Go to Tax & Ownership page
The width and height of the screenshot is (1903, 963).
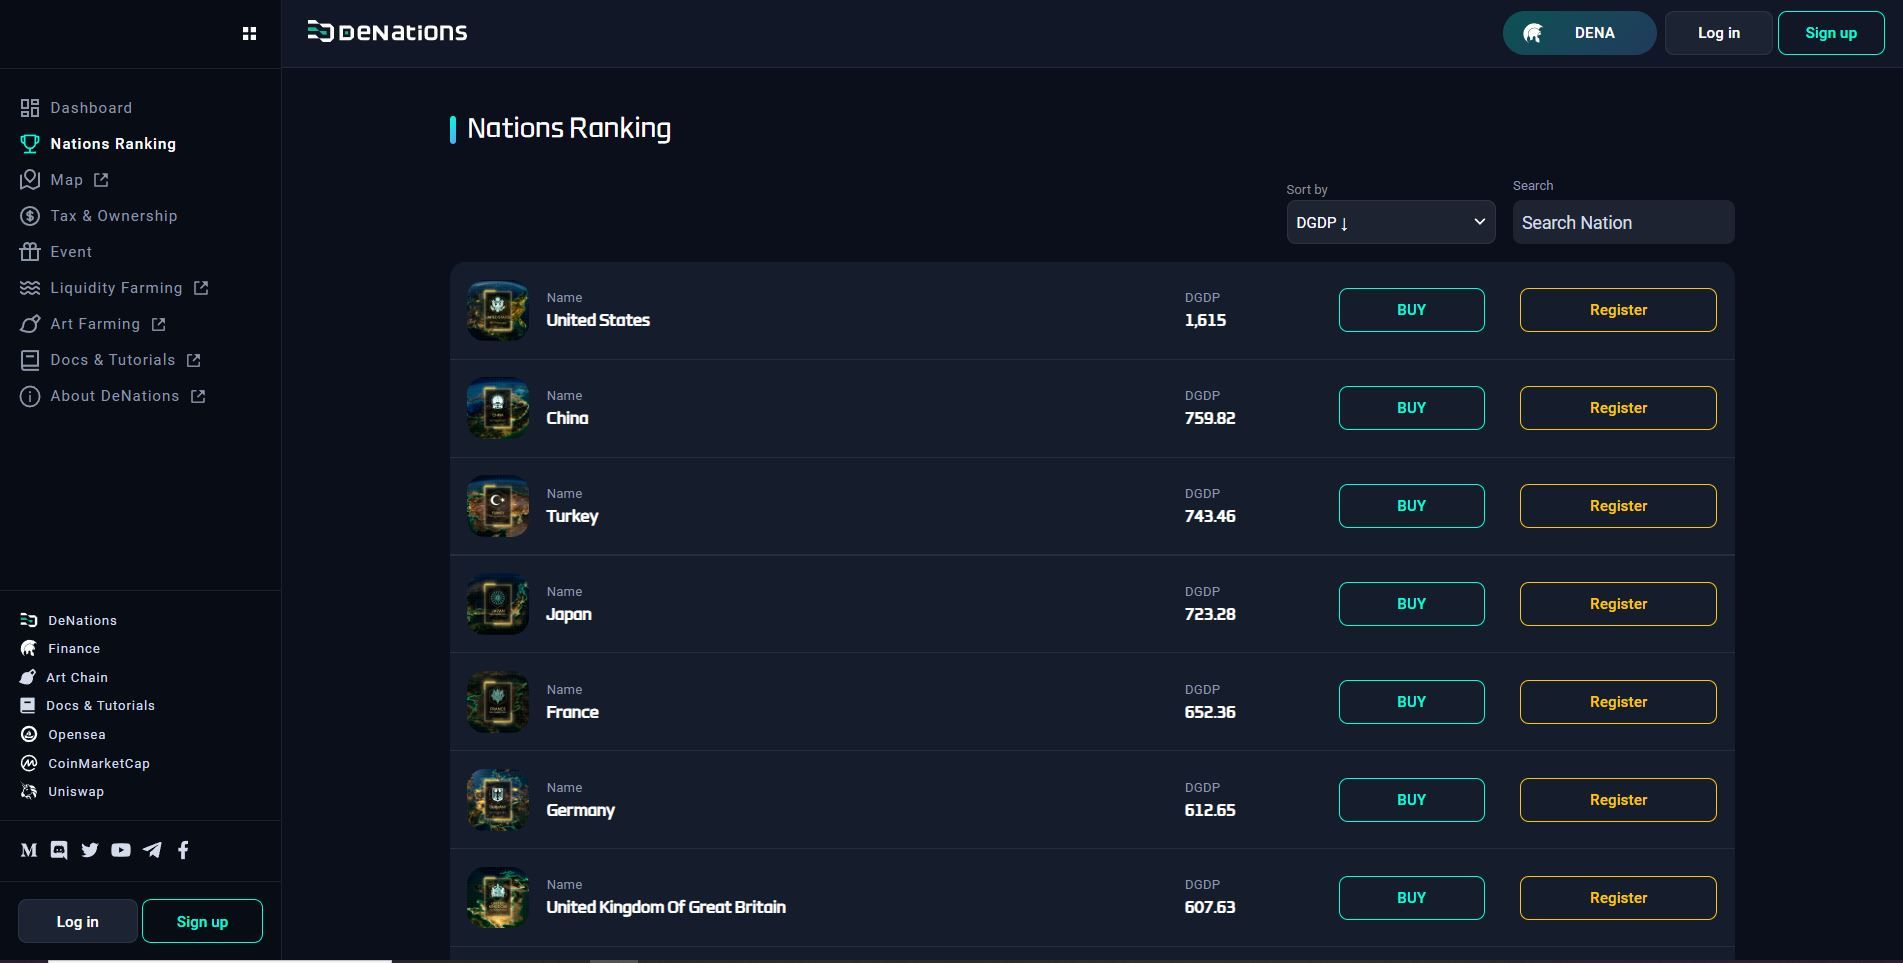point(113,216)
